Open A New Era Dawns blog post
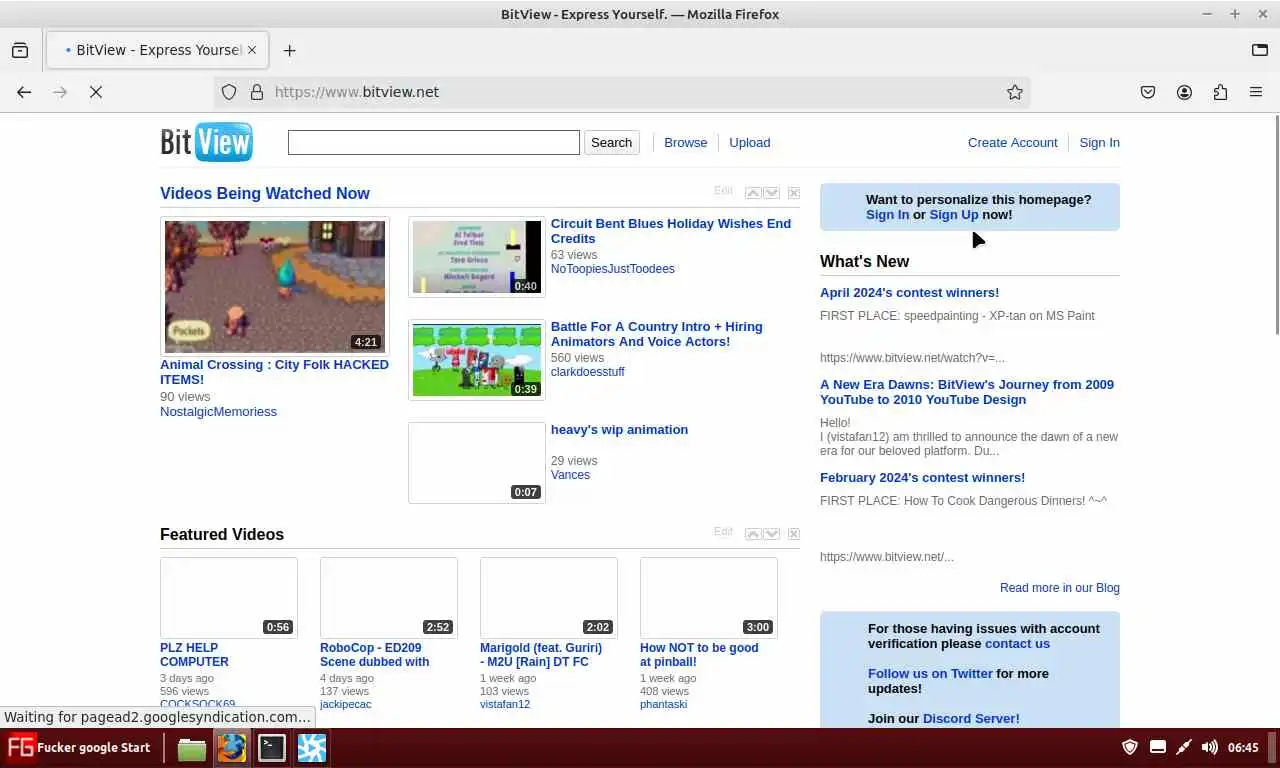This screenshot has width=1280, height=768. [x=967, y=392]
